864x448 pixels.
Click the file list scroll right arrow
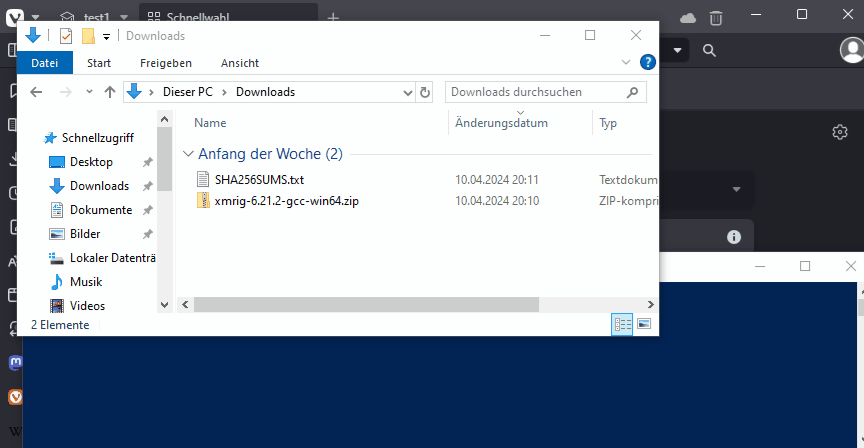coord(650,304)
